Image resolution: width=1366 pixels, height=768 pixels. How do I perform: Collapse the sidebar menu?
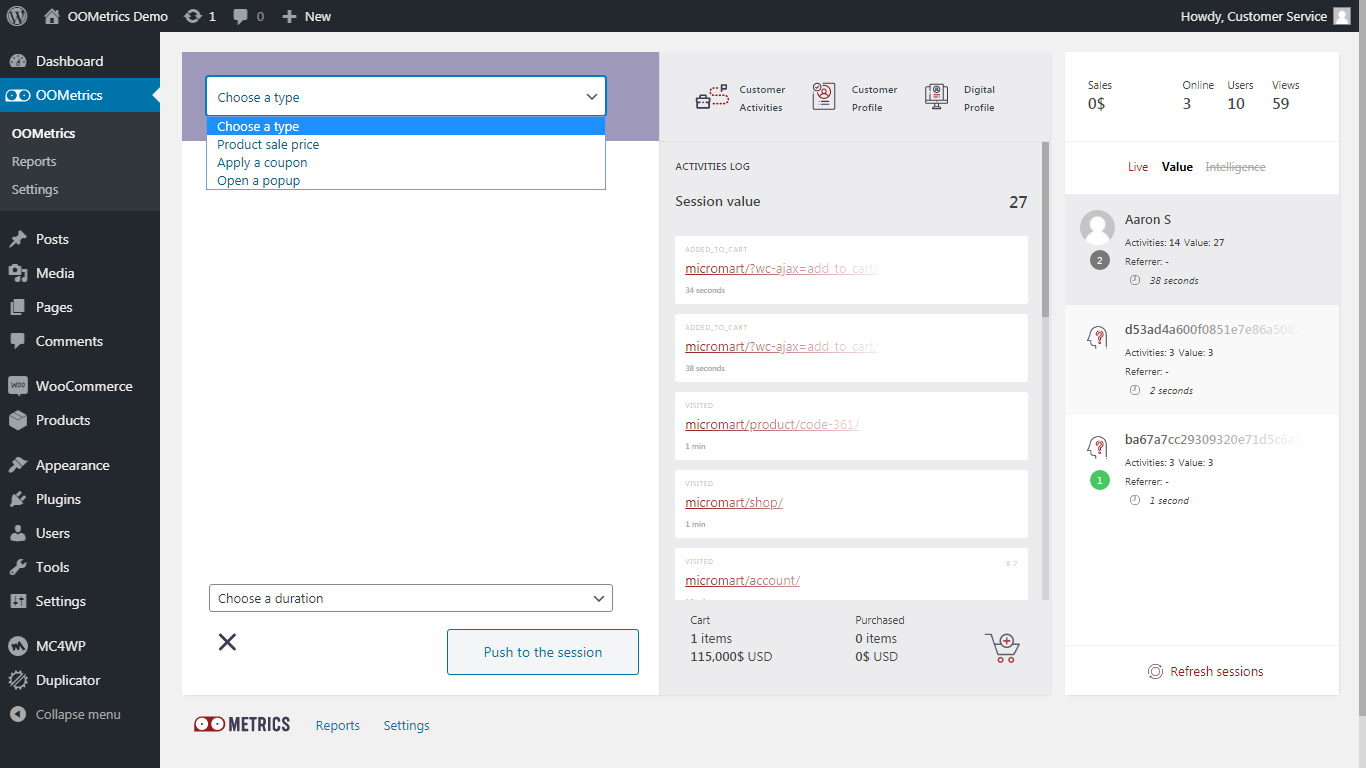point(80,714)
